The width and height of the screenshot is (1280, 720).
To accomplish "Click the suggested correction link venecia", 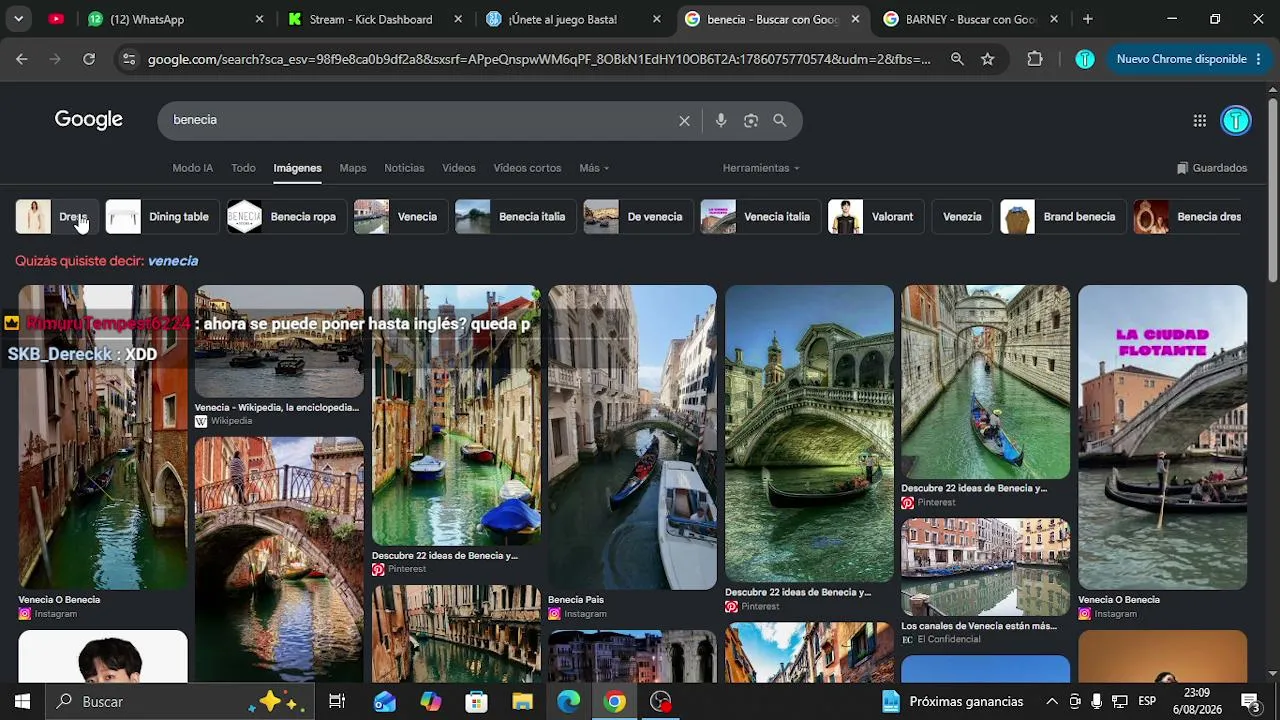I will [173, 261].
